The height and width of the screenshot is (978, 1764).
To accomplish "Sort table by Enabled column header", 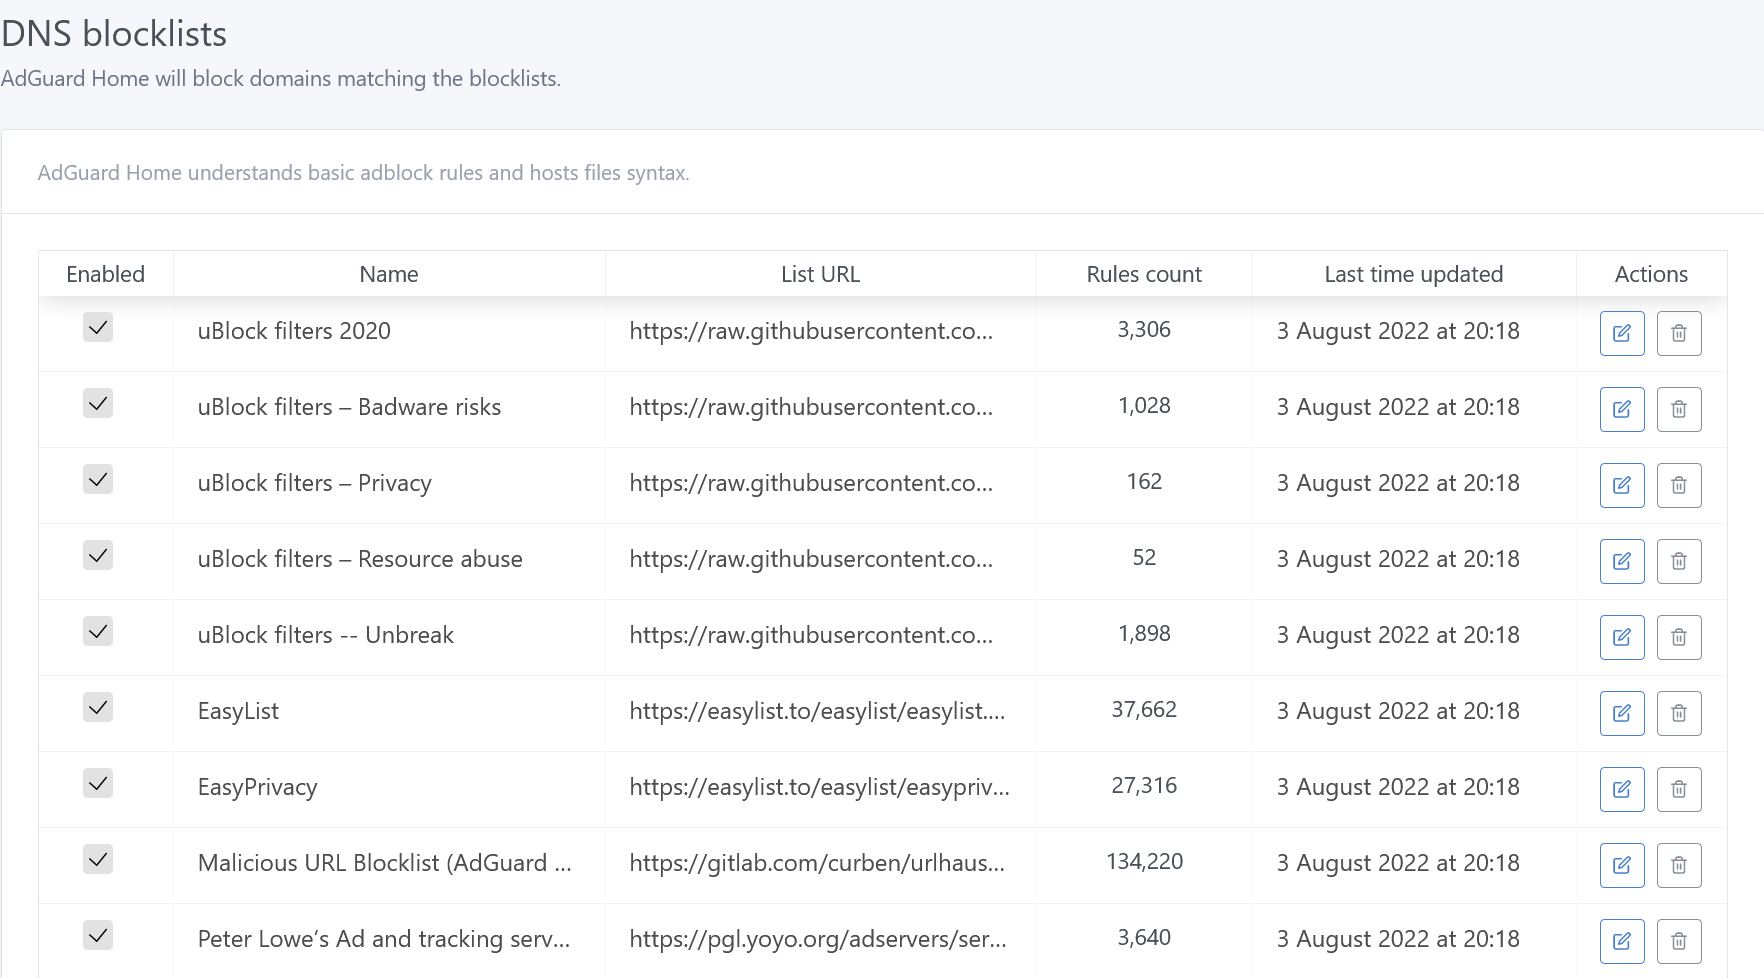I will 106,274.
